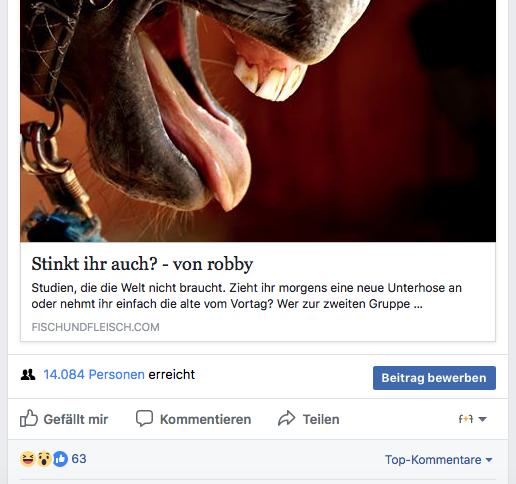Open article headline Stinkt ihr auch?
The width and height of the screenshot is (516, 484).
click(x=142, y=264)
